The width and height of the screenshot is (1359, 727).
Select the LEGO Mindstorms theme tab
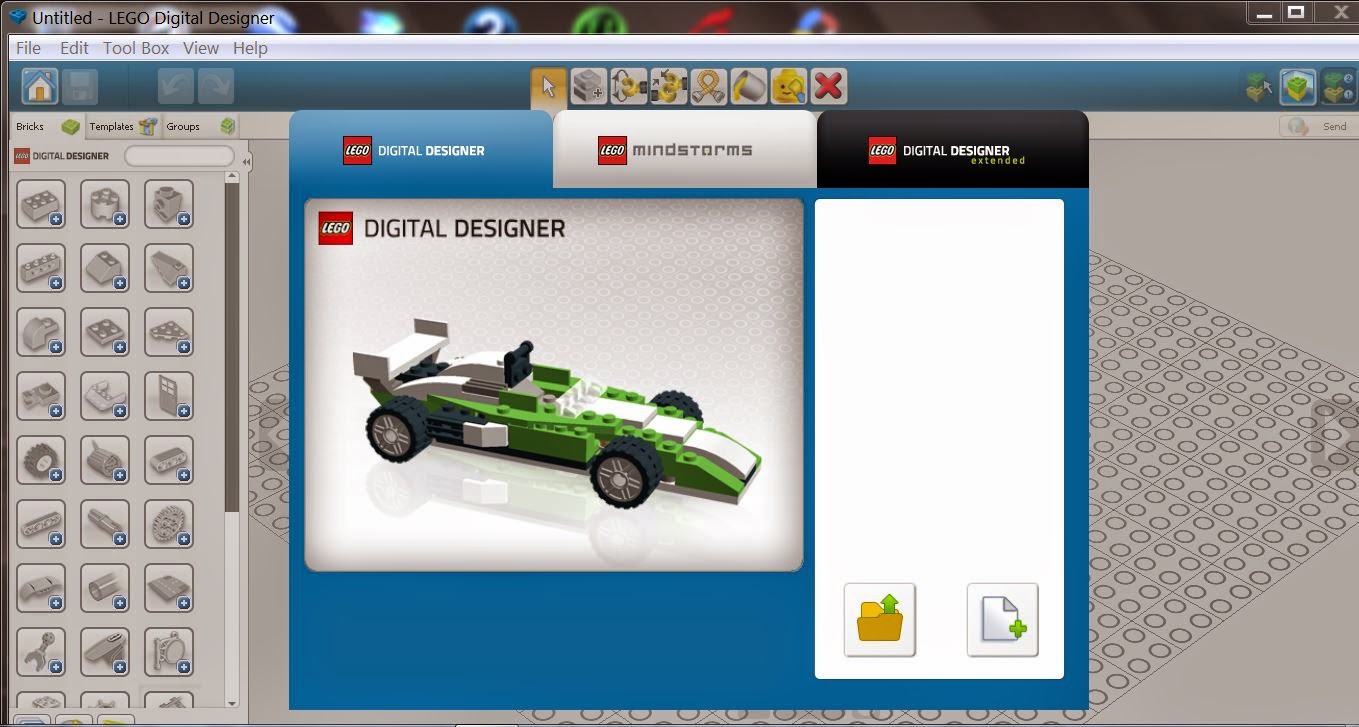tap(685, 150)
